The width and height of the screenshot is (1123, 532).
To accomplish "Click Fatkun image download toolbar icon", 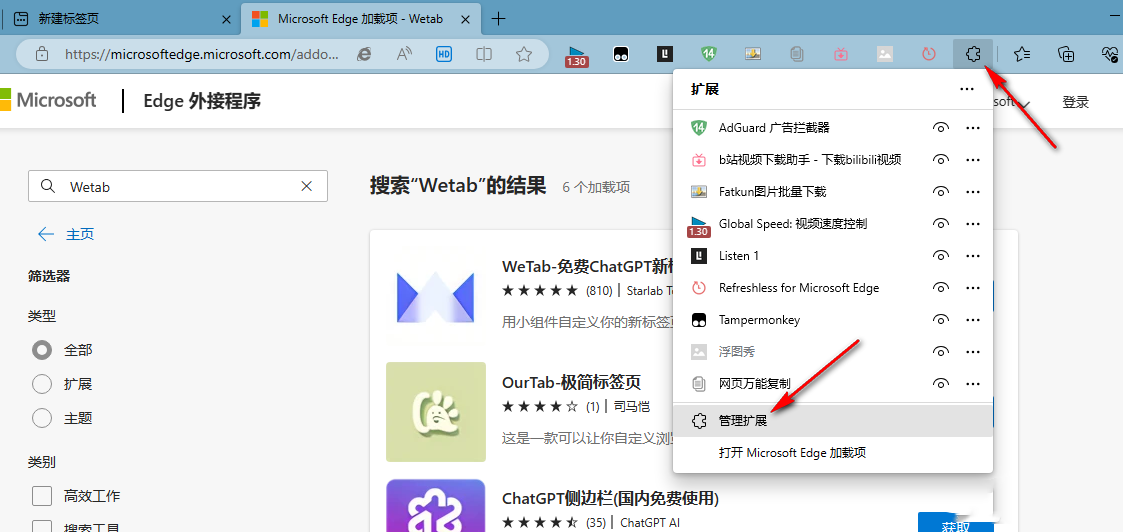I will [753, 54].
